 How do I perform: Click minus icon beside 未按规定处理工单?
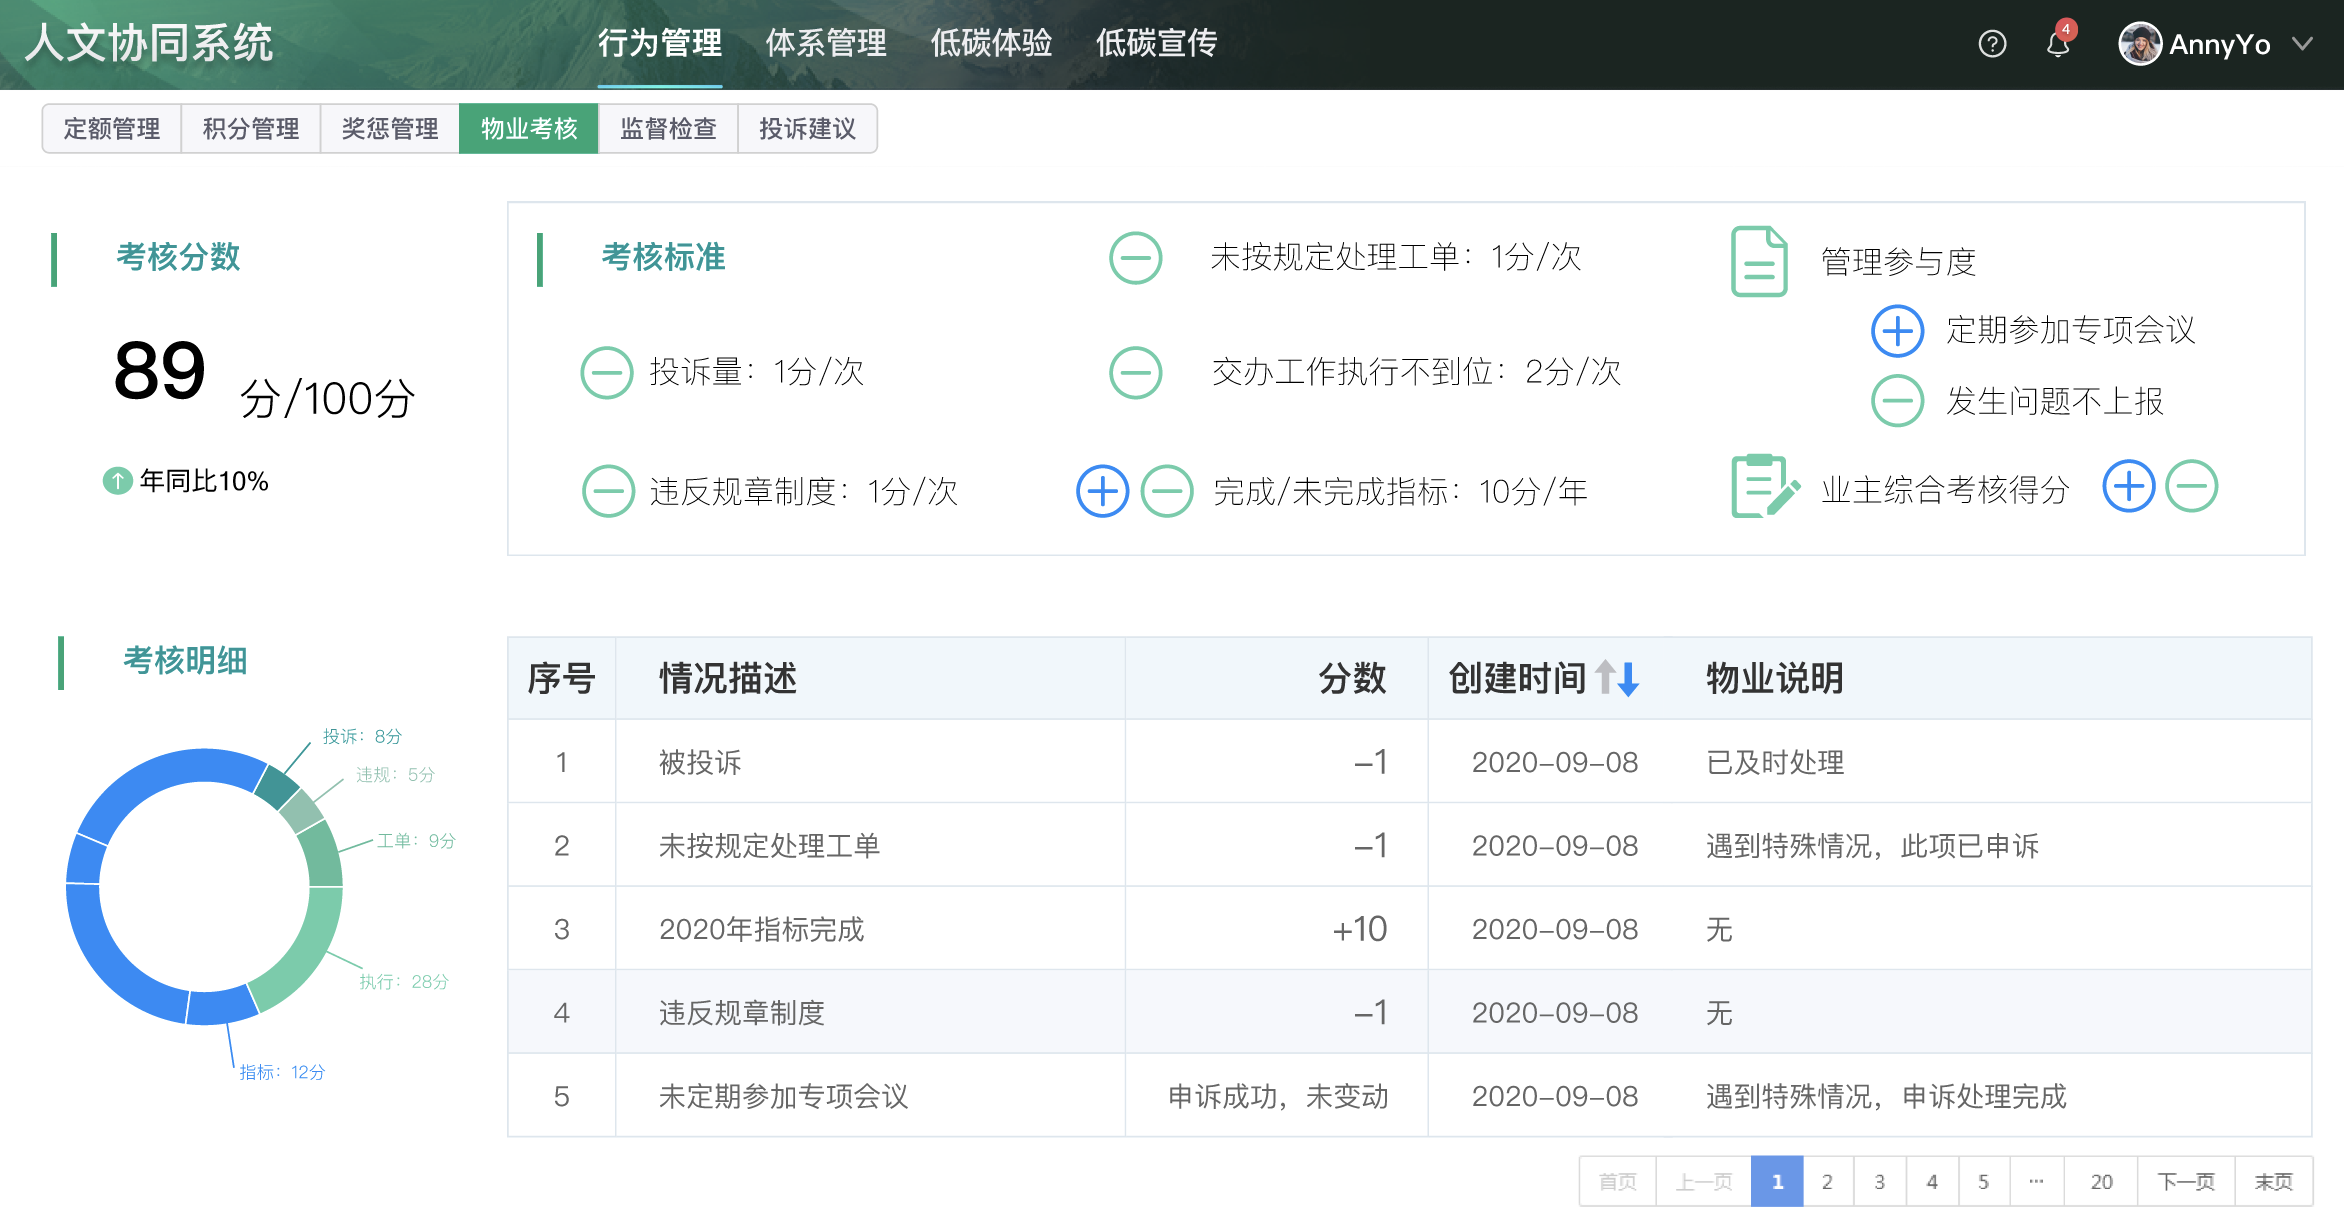click(x=1135, y=258)
